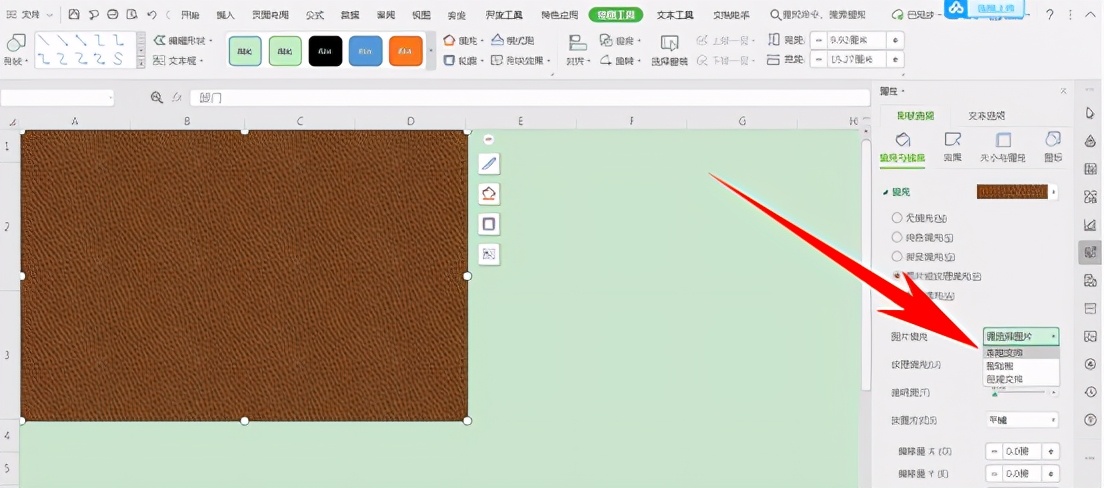Click in the formula bar input field
The image size is (1104, 488).
click(530, 98)
